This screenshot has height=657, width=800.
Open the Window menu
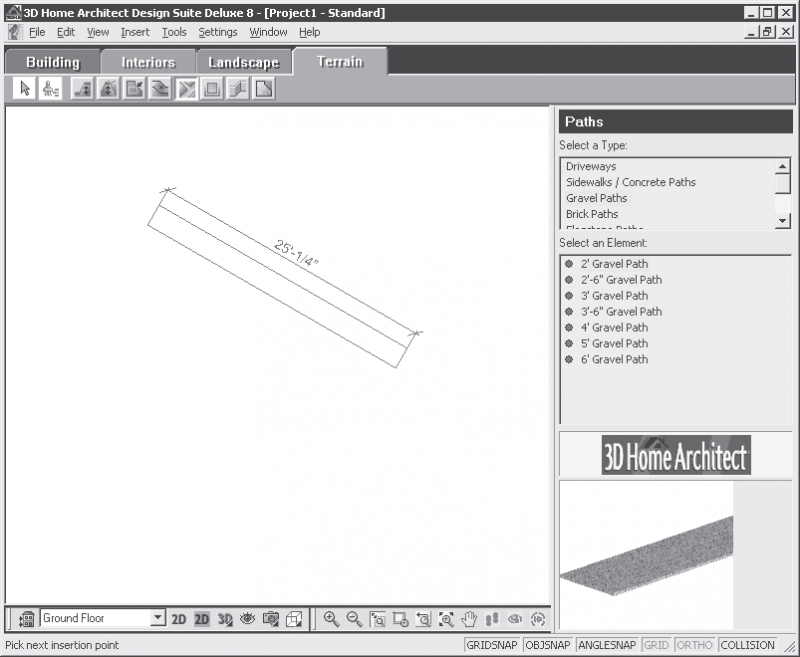tap(268, 32)
